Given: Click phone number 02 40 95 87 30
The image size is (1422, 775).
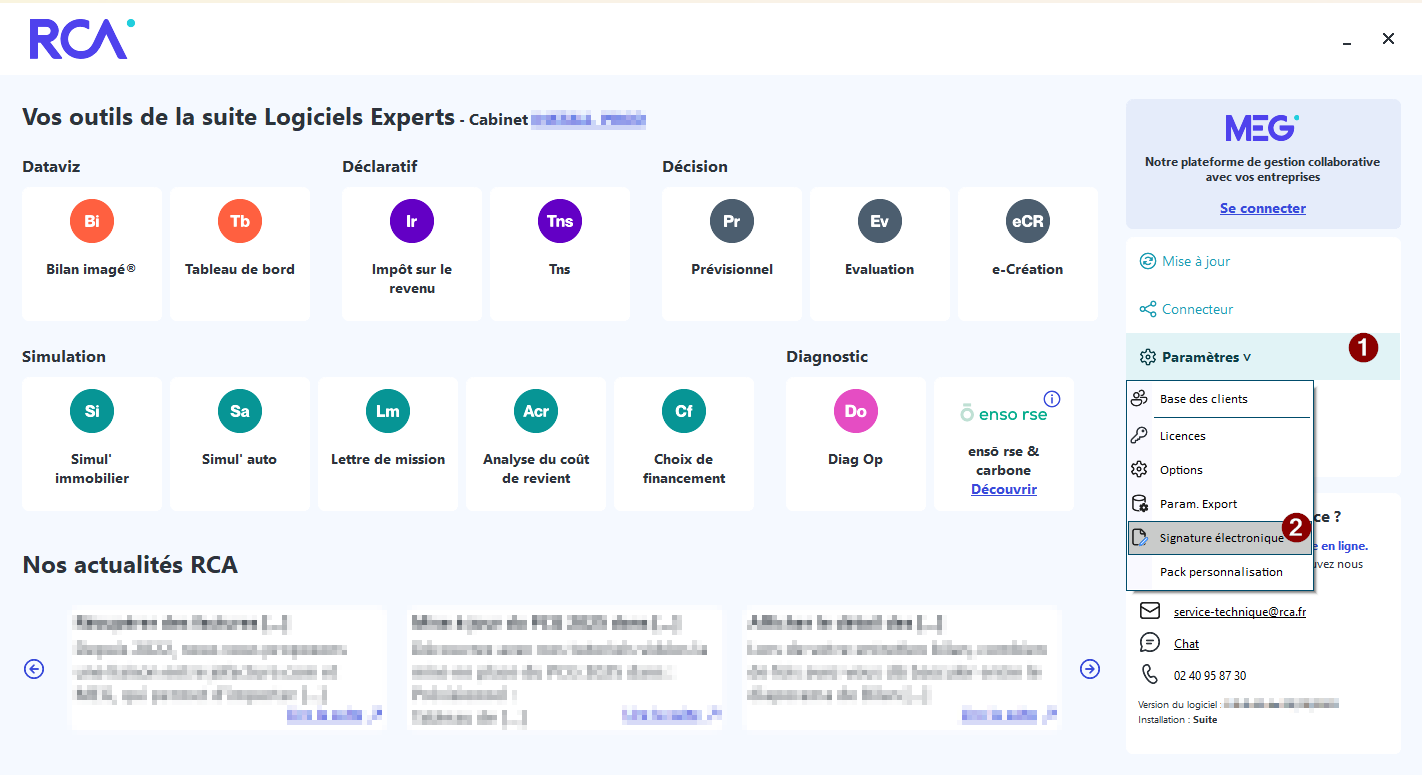Looking at the screenshot, I should pyautogui.click(x=1210, y=676).
